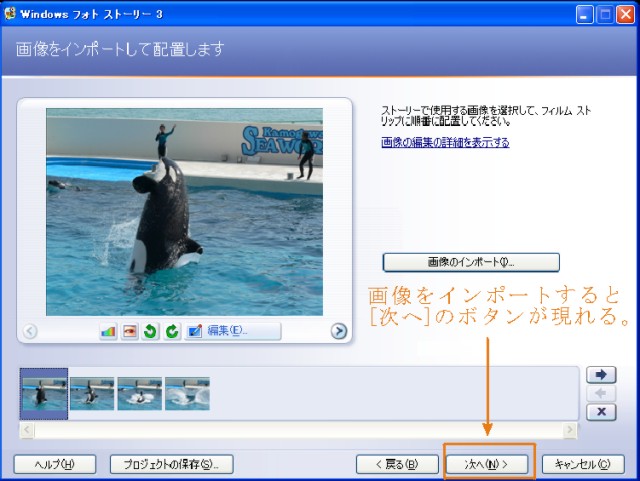640x481 pixels.
Task: Click the filmstrip scrollbar left arrow
Action: pos(27,430)
